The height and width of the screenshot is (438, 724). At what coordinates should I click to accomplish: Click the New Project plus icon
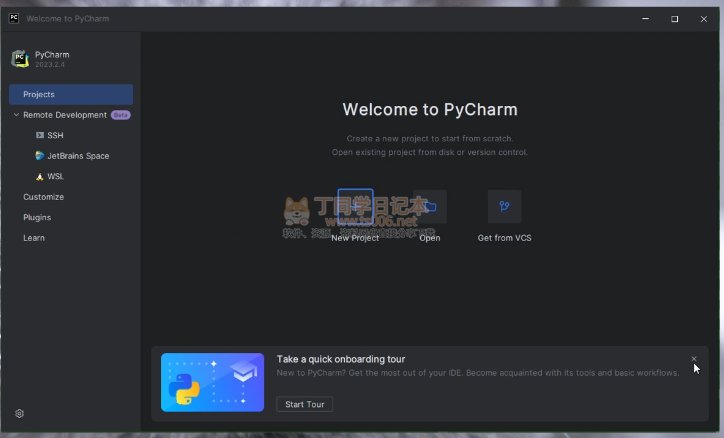click(355, 207)
